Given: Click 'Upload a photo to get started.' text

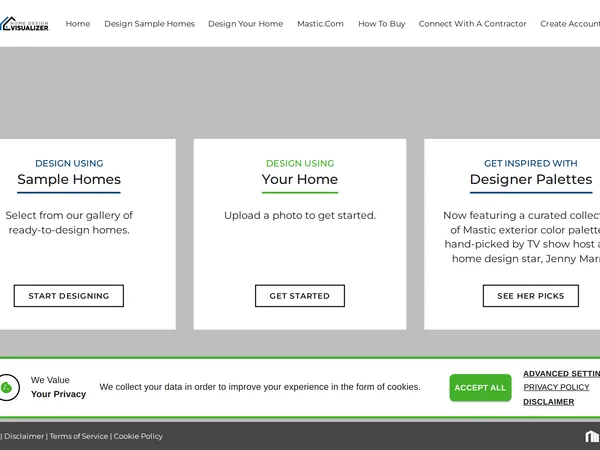Looking at the screenshot, I should (300, 215).
